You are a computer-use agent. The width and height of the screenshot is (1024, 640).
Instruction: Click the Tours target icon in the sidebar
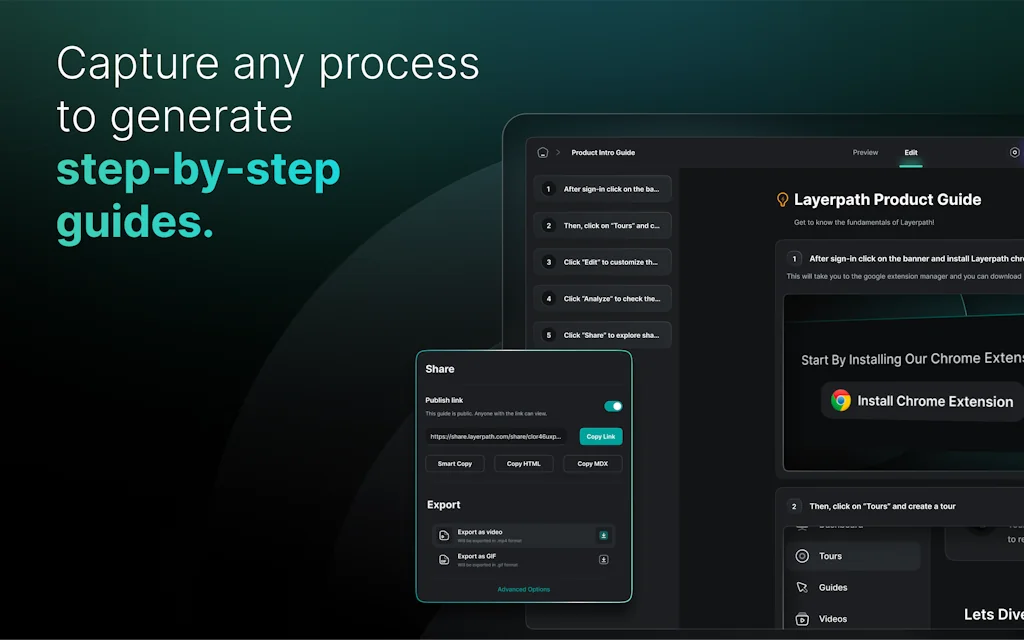802,556
